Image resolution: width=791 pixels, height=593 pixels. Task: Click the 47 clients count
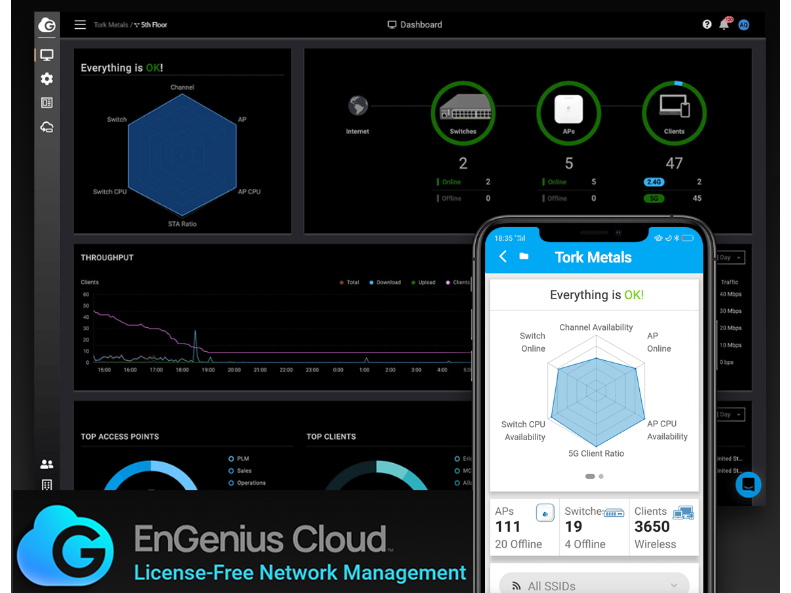pyautogui.click(x=674, y=163)
